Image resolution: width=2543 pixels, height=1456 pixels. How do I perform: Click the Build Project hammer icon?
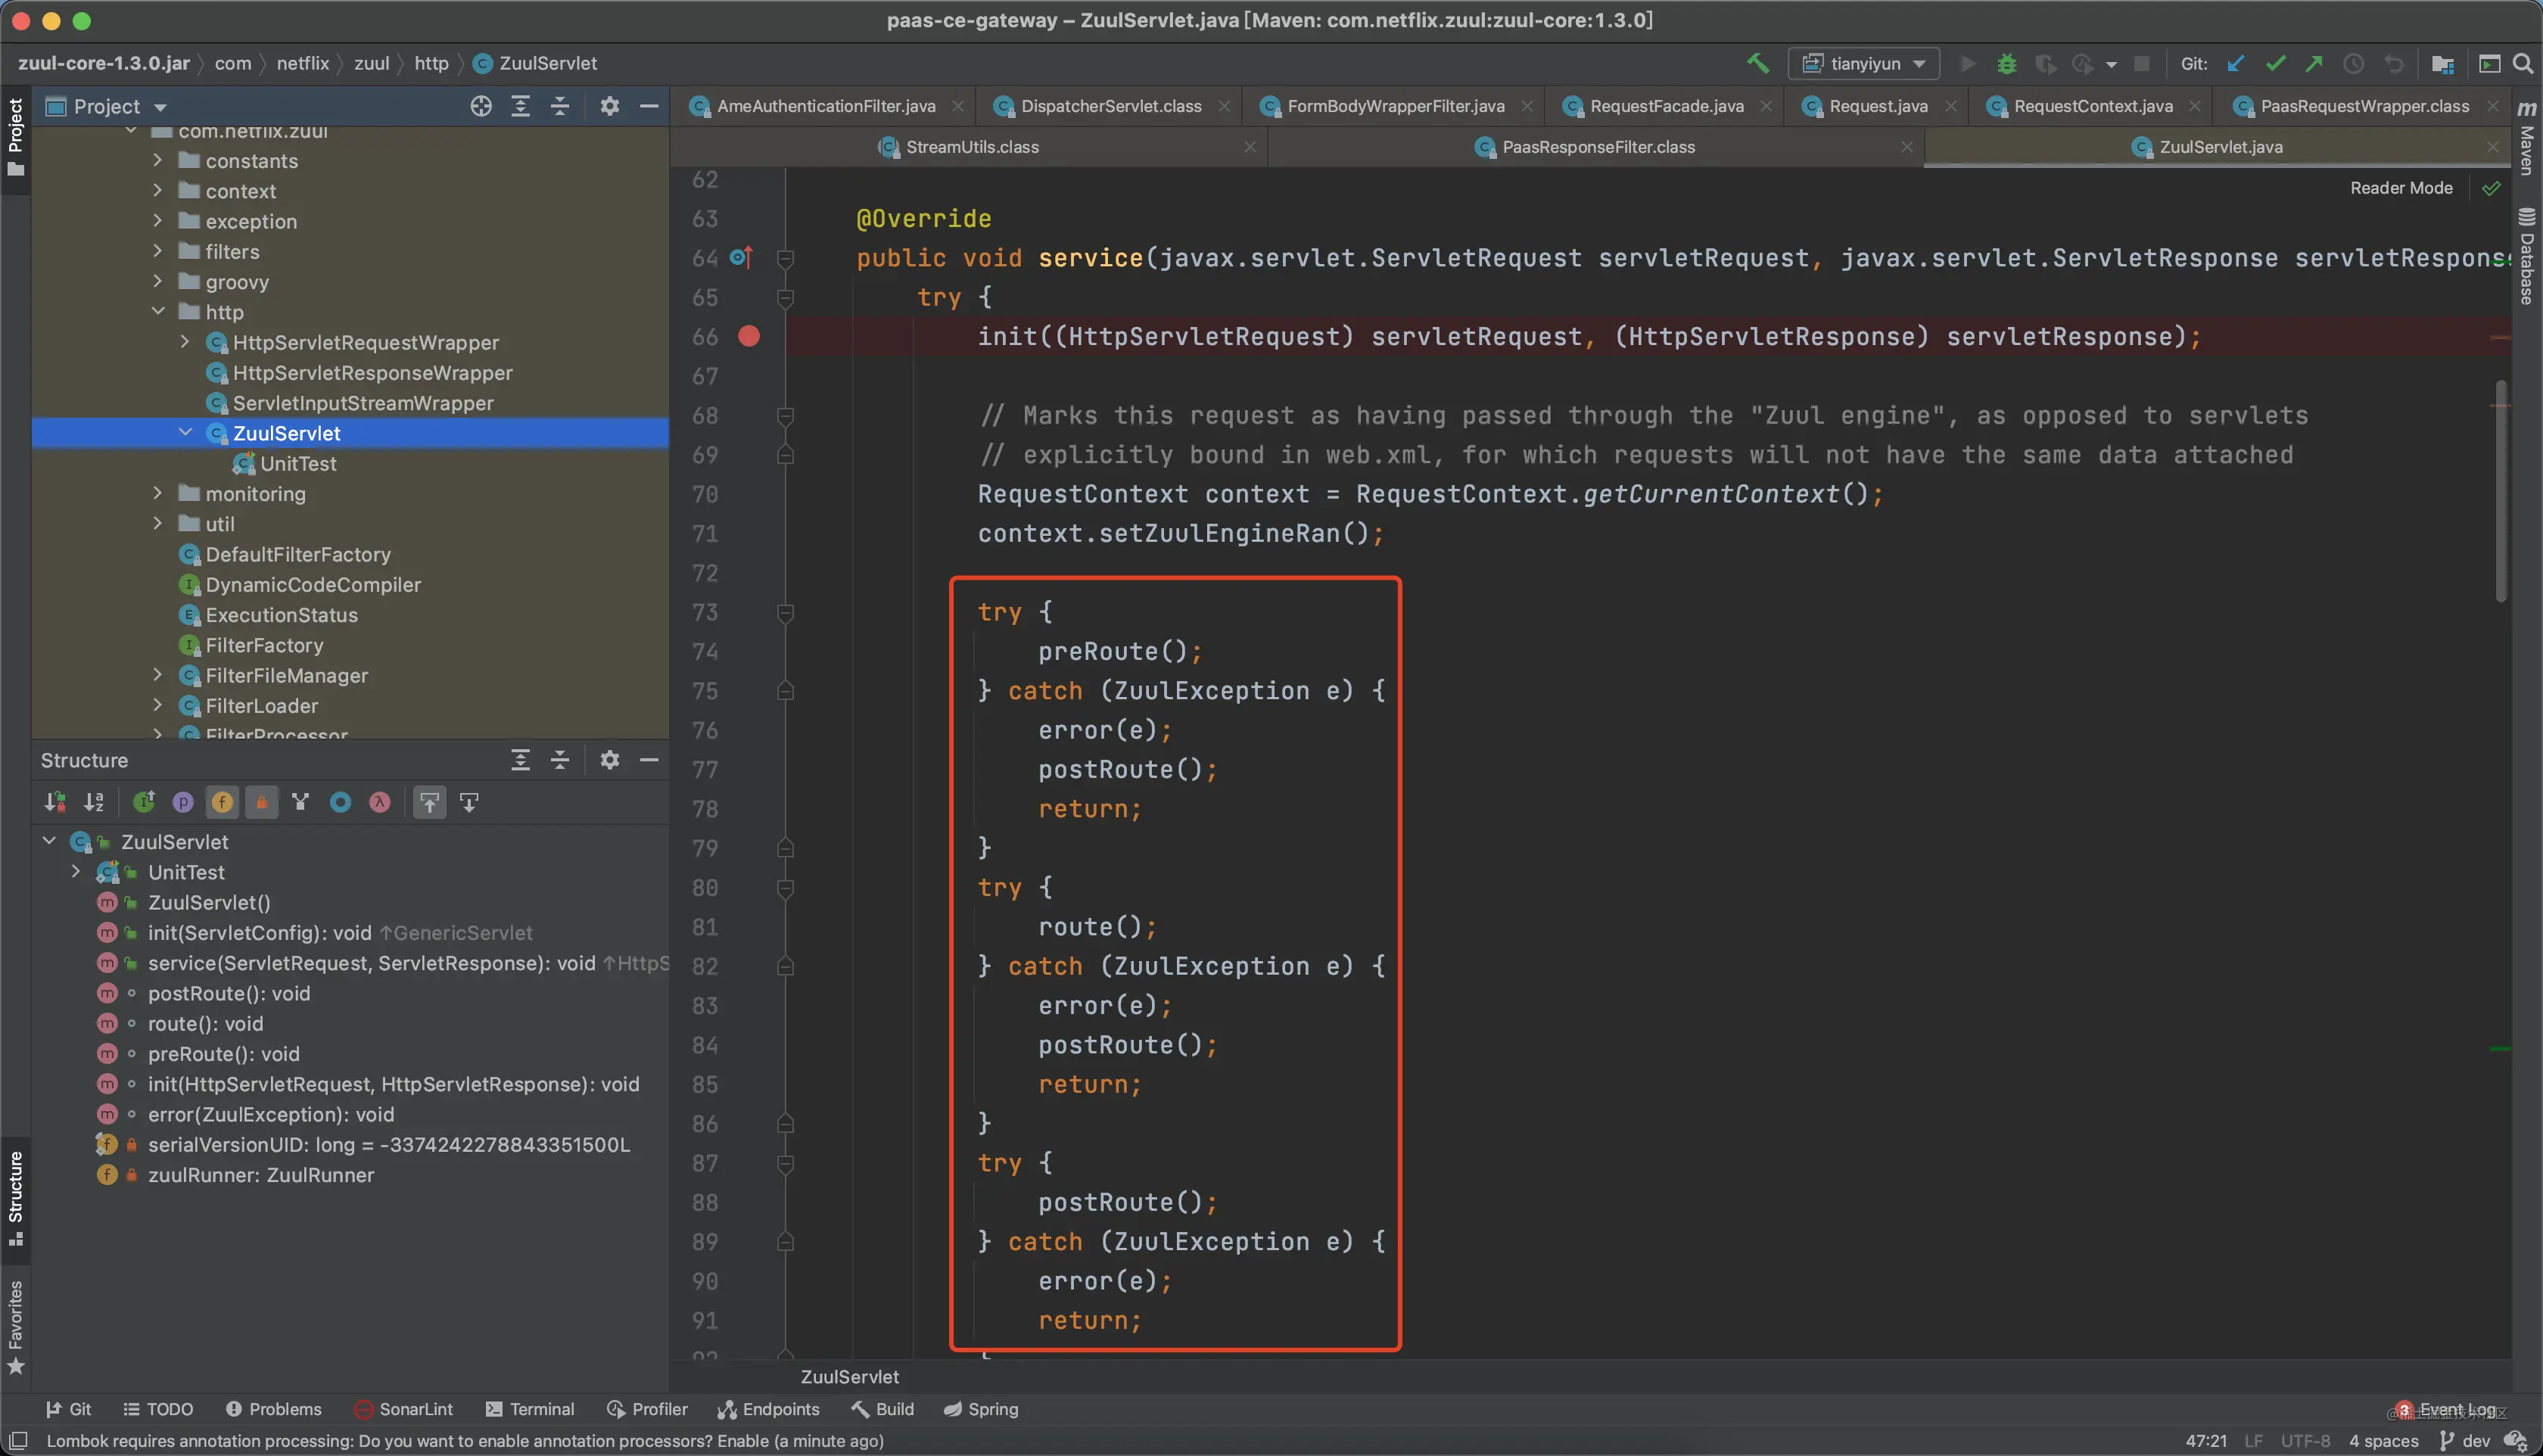(1757, 63)
